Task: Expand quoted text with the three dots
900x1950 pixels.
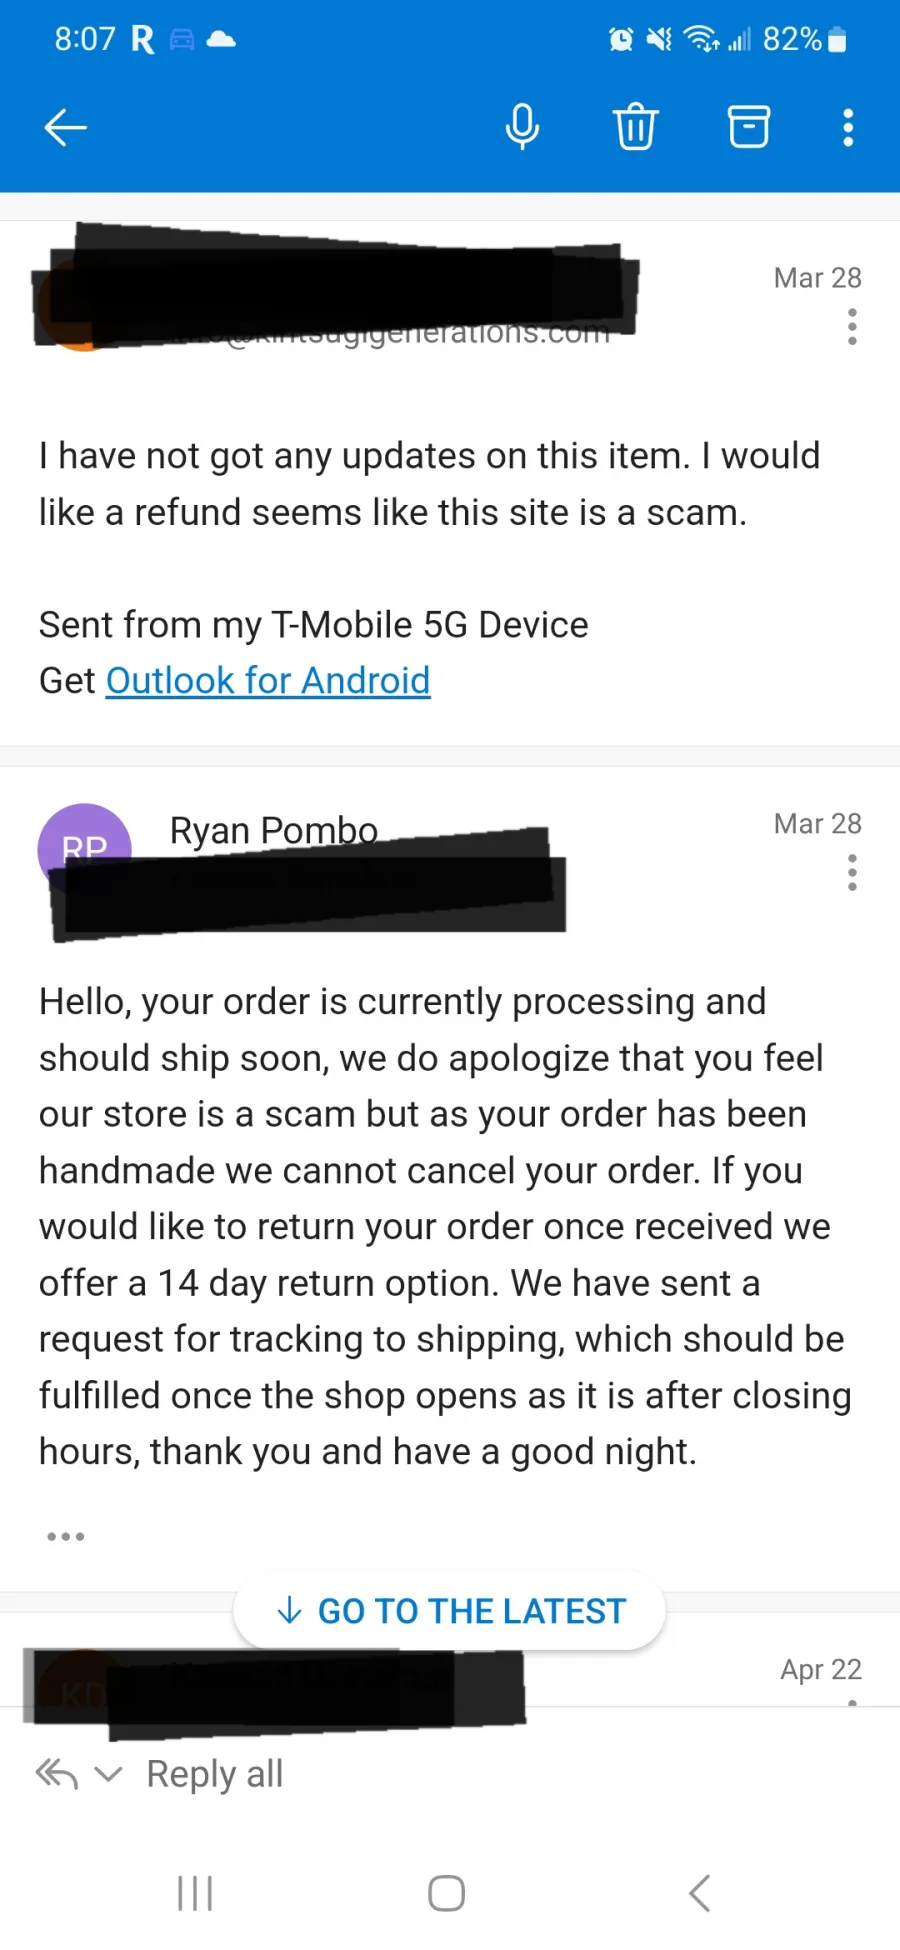Action: 66,1536
